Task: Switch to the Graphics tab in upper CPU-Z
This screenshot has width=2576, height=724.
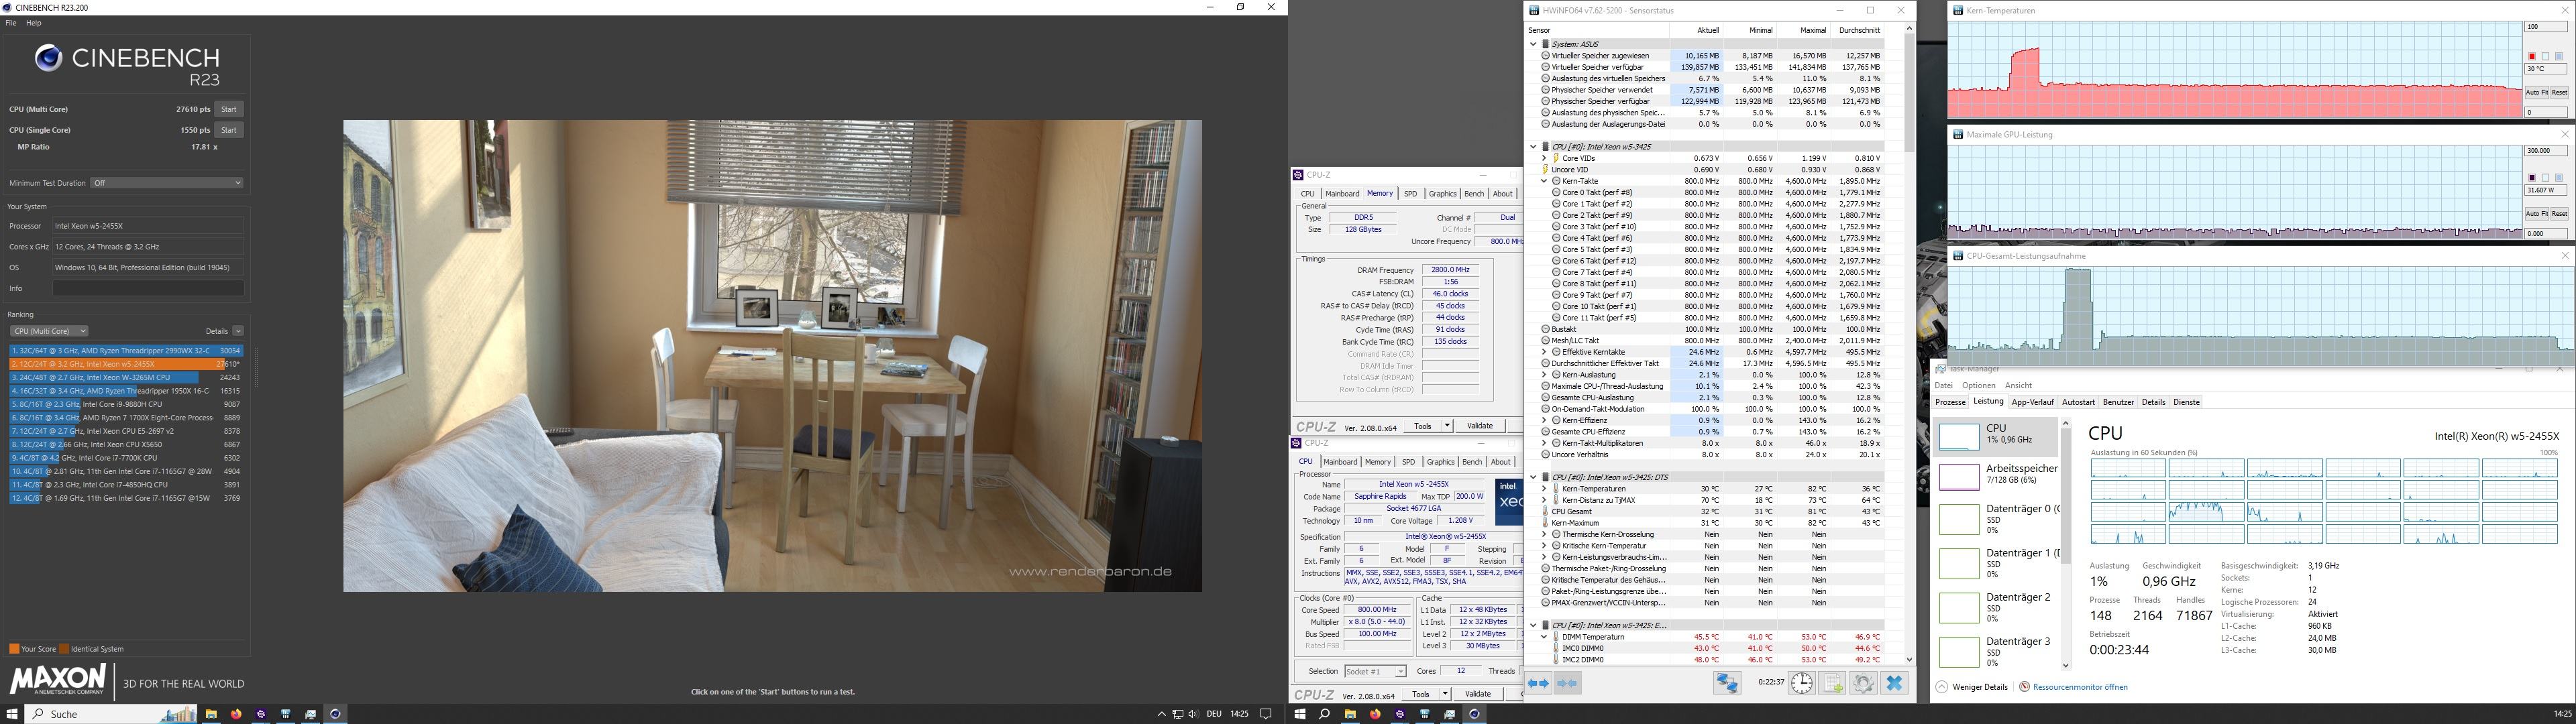Action: pos(1442,194)
